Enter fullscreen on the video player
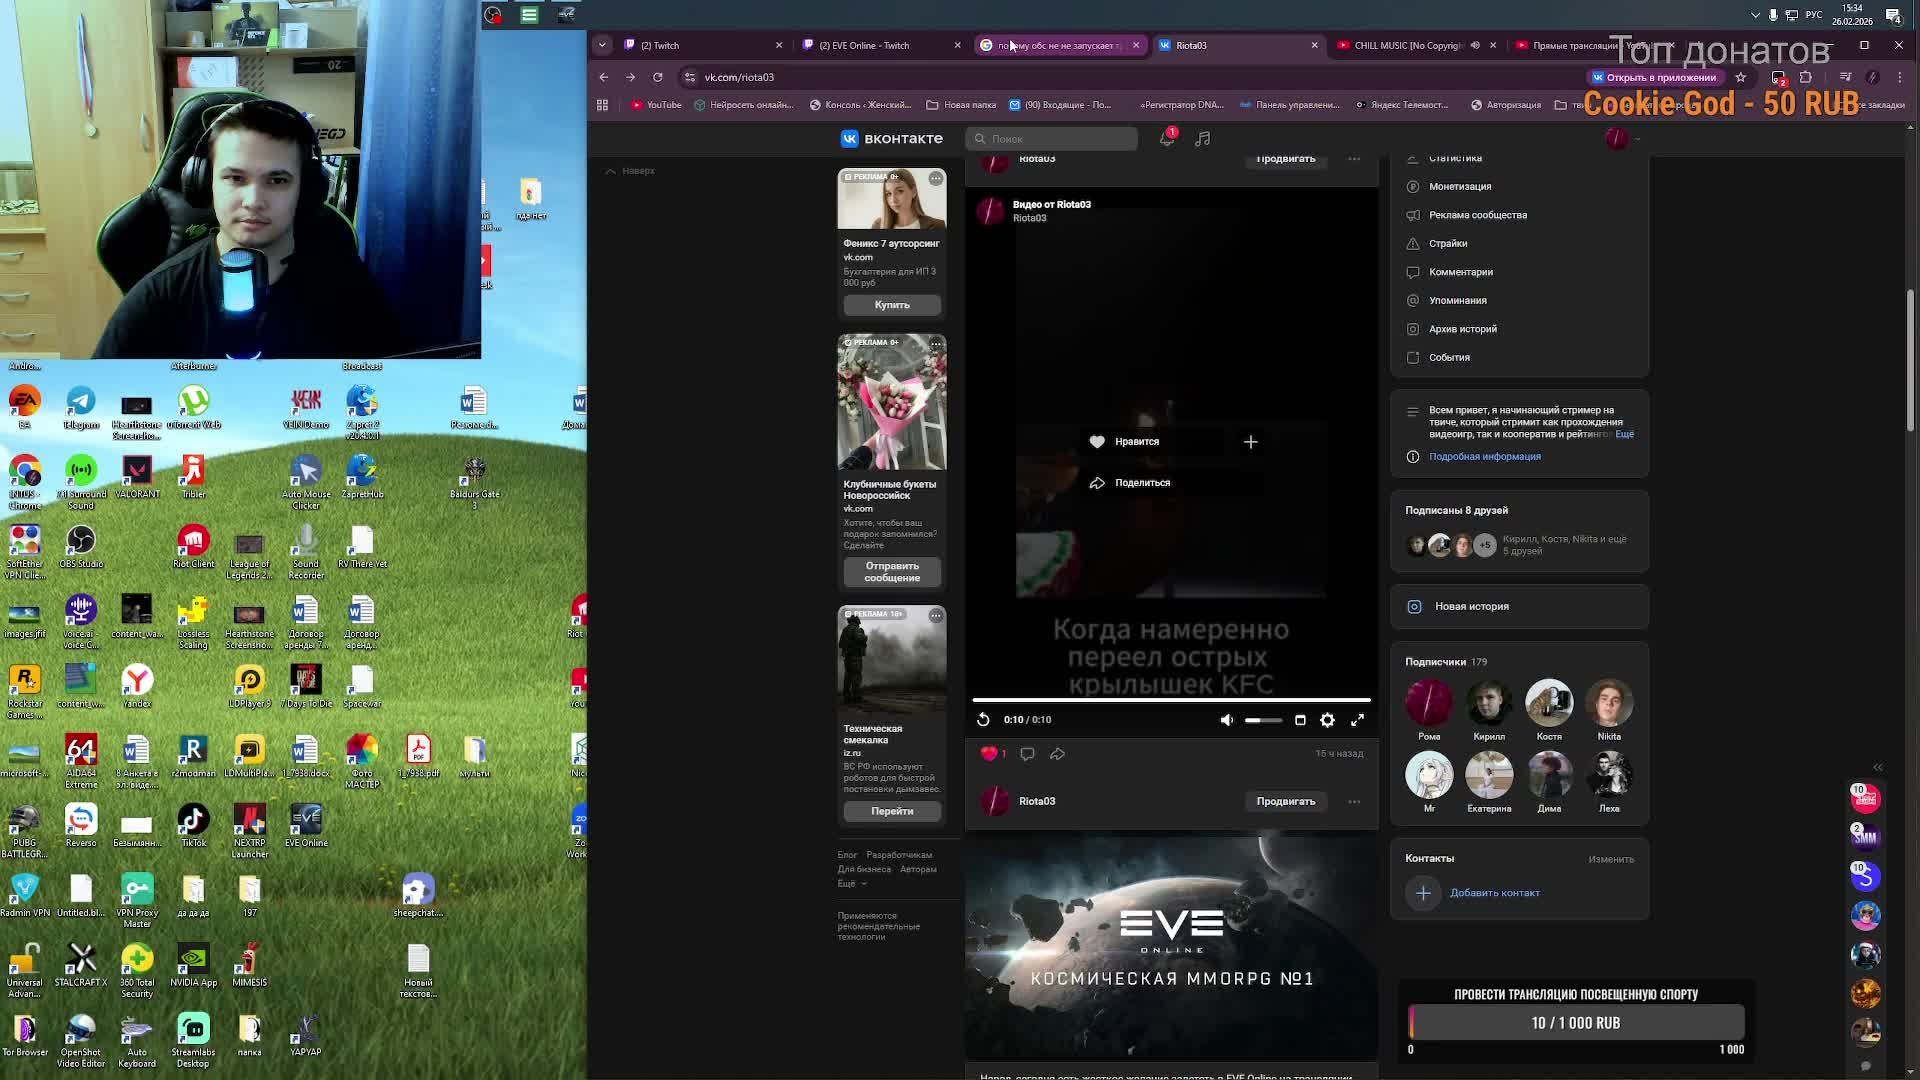The height and width of the screenshot is (1080, 1920). pos(1357,720)
